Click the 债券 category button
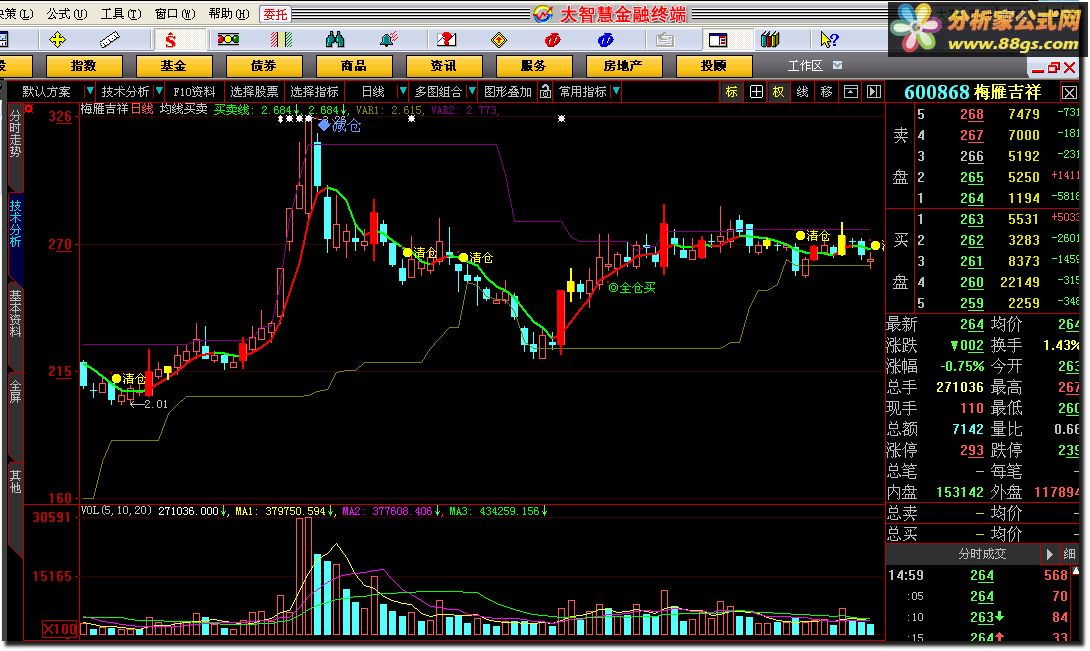1090x651 pixels. [x=263, y=66]
